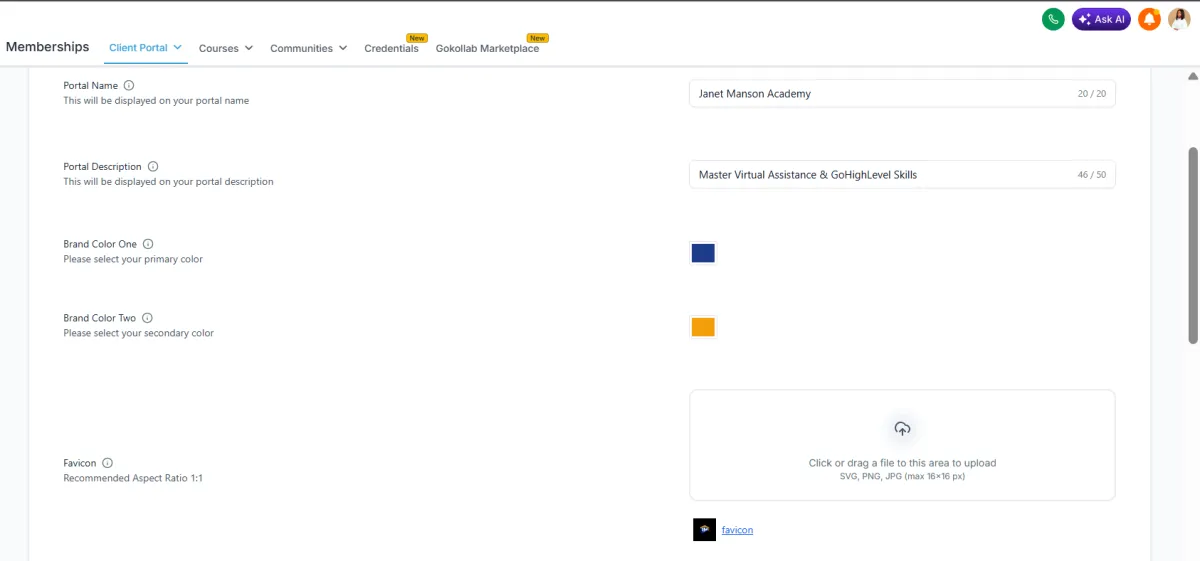Click the favicon thumbnail preview
1200x561 pixels.
[704, 530]
